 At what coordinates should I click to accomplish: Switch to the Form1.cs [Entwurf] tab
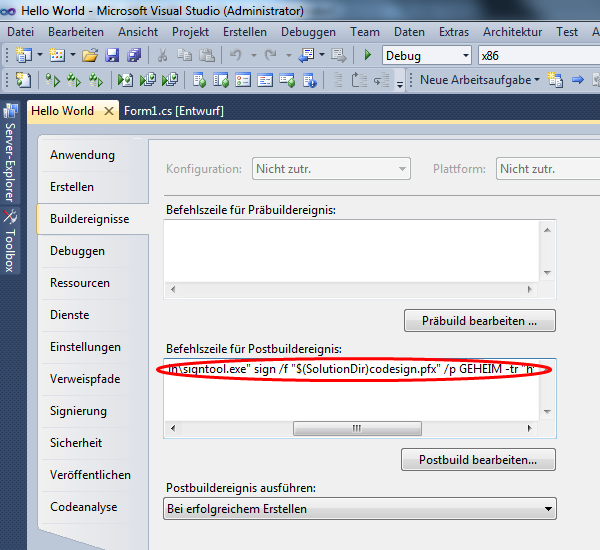[174, 111]
